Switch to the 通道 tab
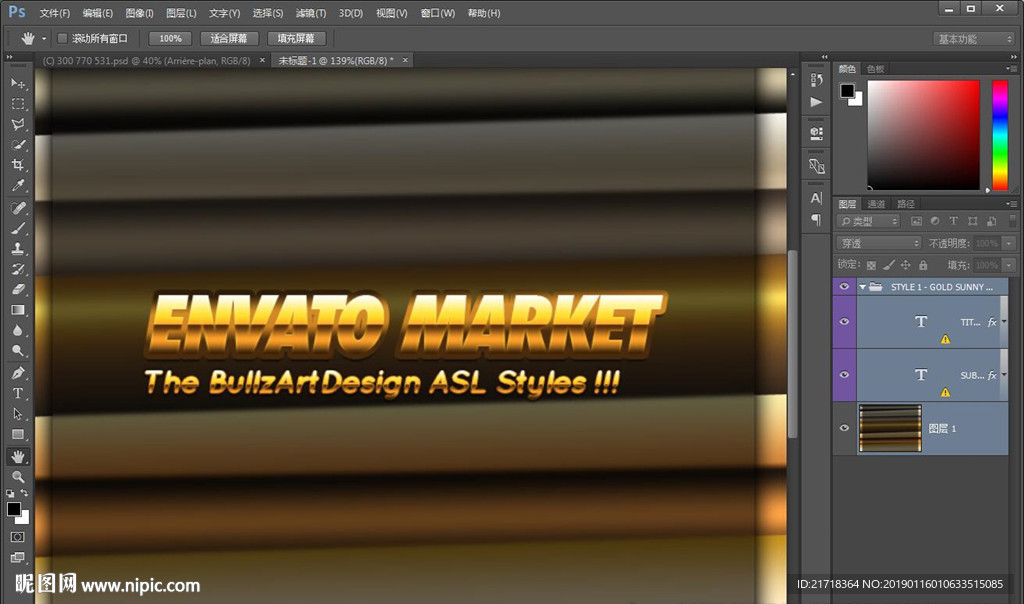This screenshot has height=604, width=1024. point(876,204)
